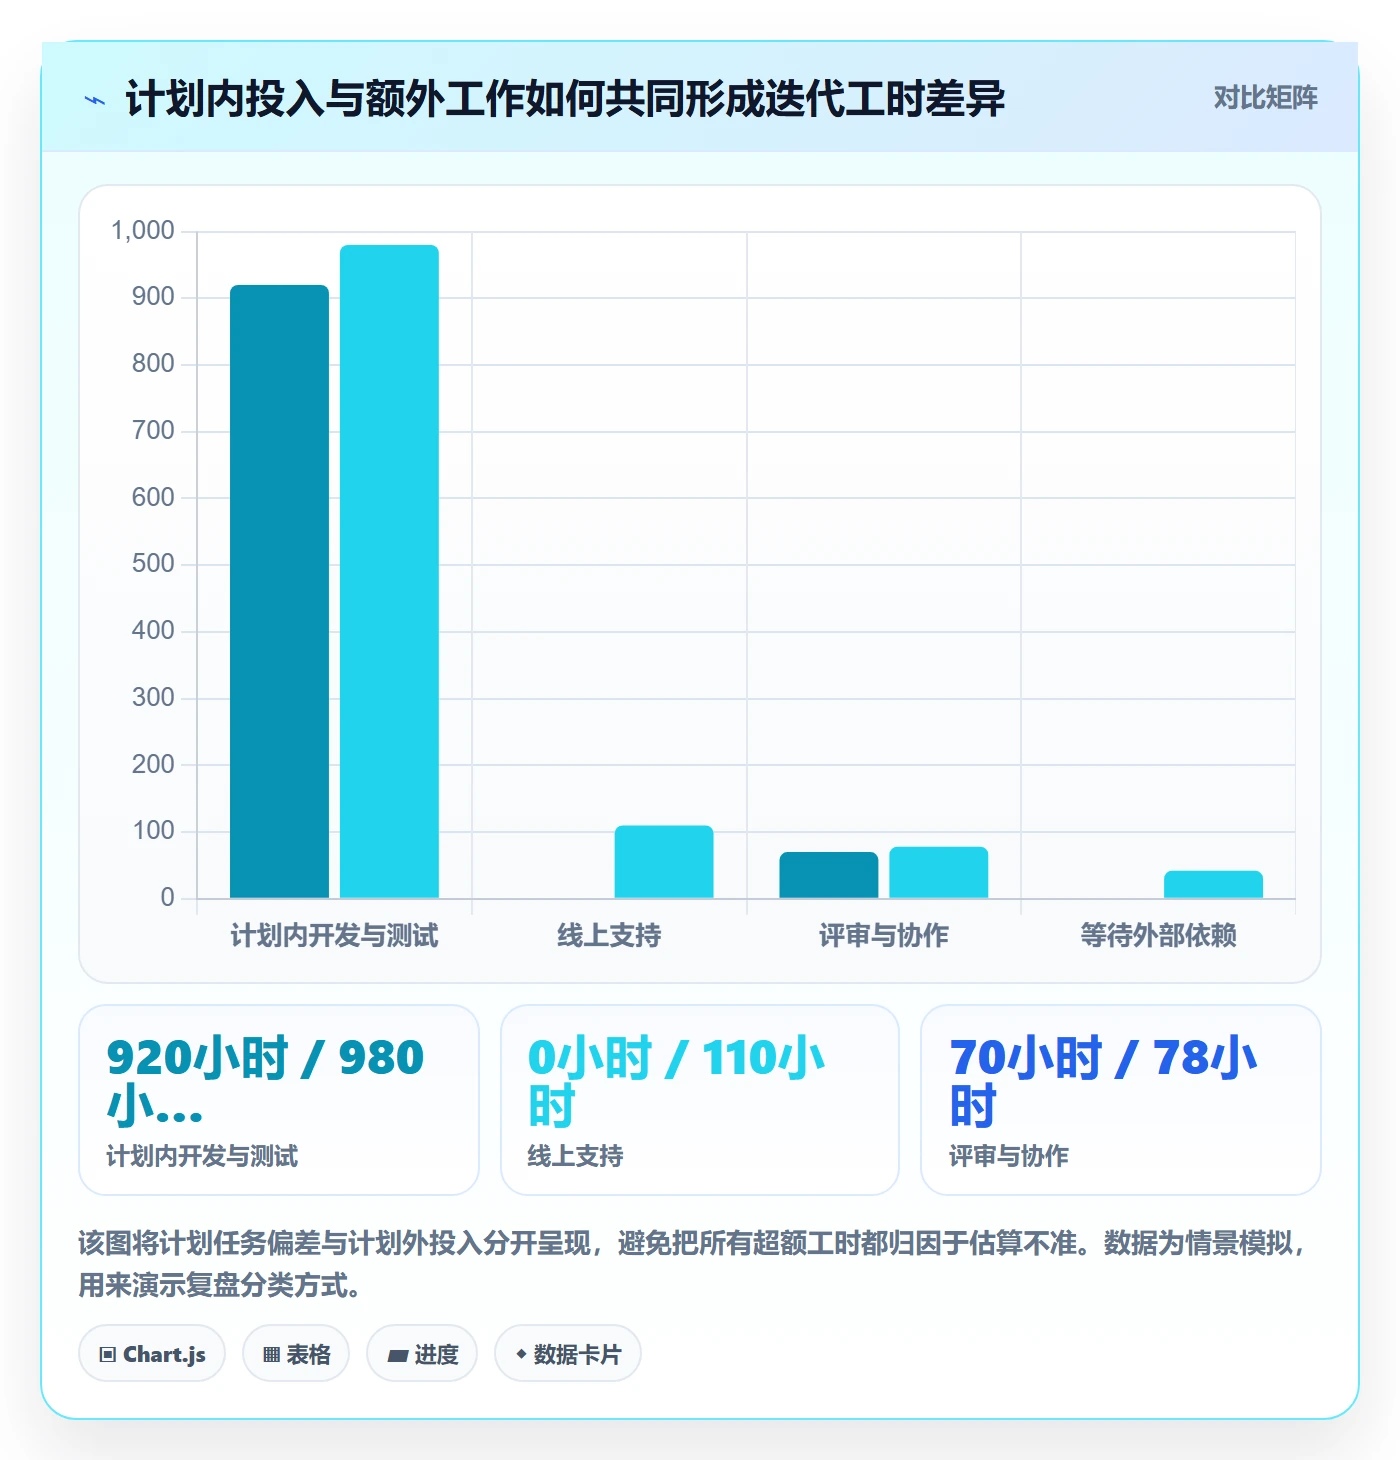
Task: Click the tall light cyan 计划内开发与测试 bar
Action: [x=389, y=571]
